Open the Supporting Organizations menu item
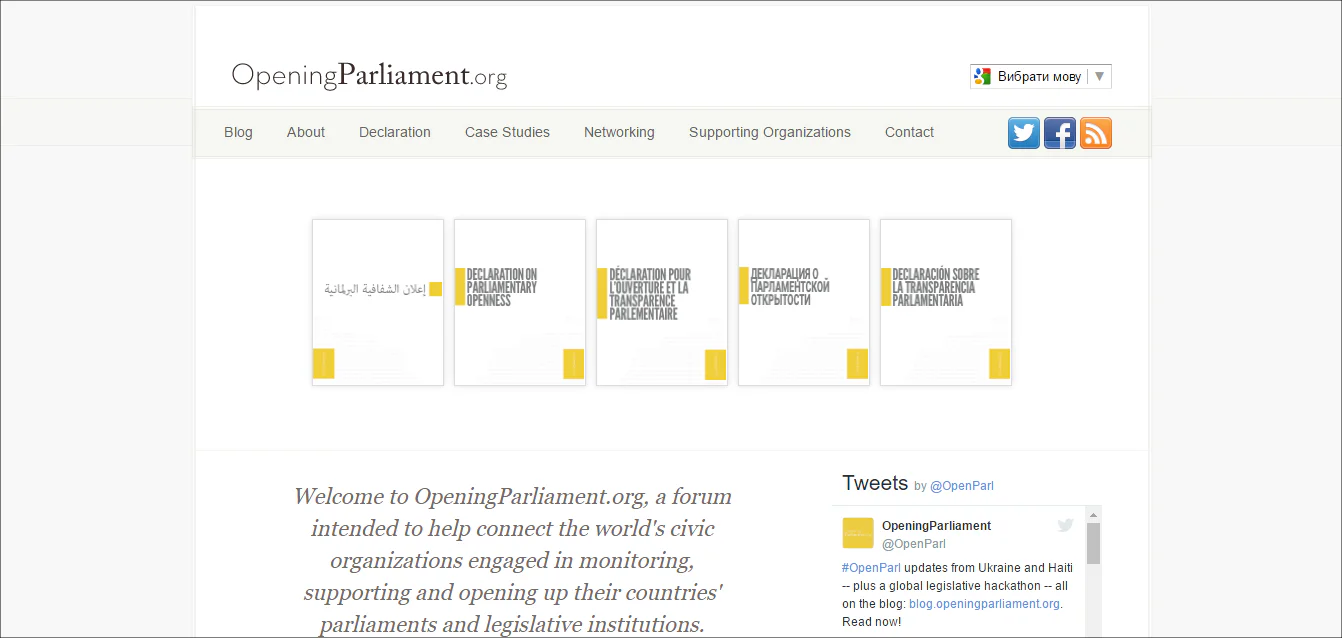Screen dimensions: 1342x638 pyautogui.click(x=770, y=132)
